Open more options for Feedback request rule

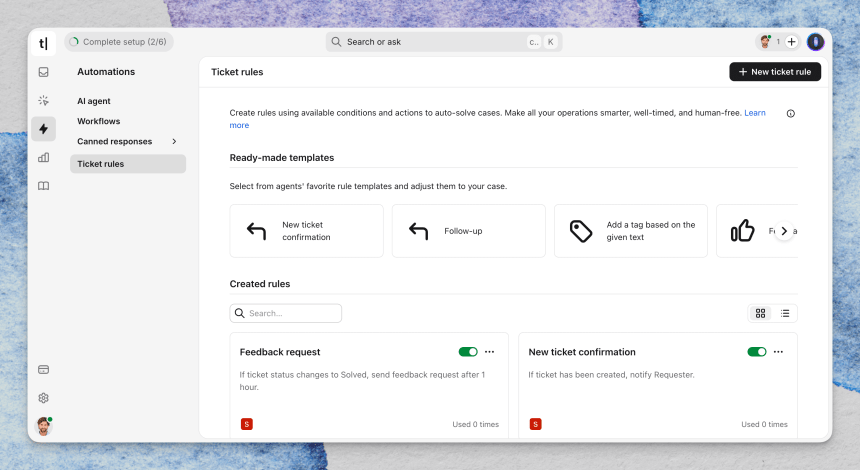click(489, 352)
